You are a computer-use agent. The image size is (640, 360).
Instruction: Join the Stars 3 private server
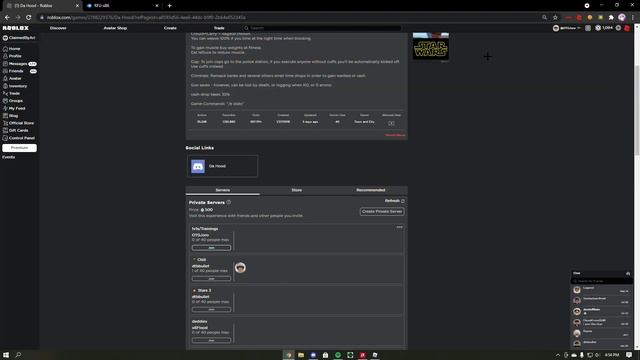point(211,309)
